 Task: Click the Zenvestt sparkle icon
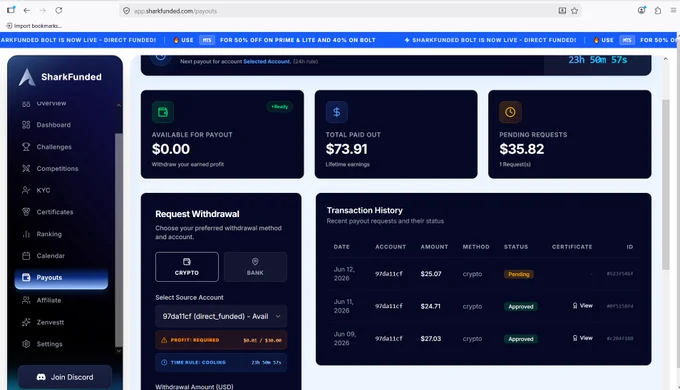click(26, 322)
